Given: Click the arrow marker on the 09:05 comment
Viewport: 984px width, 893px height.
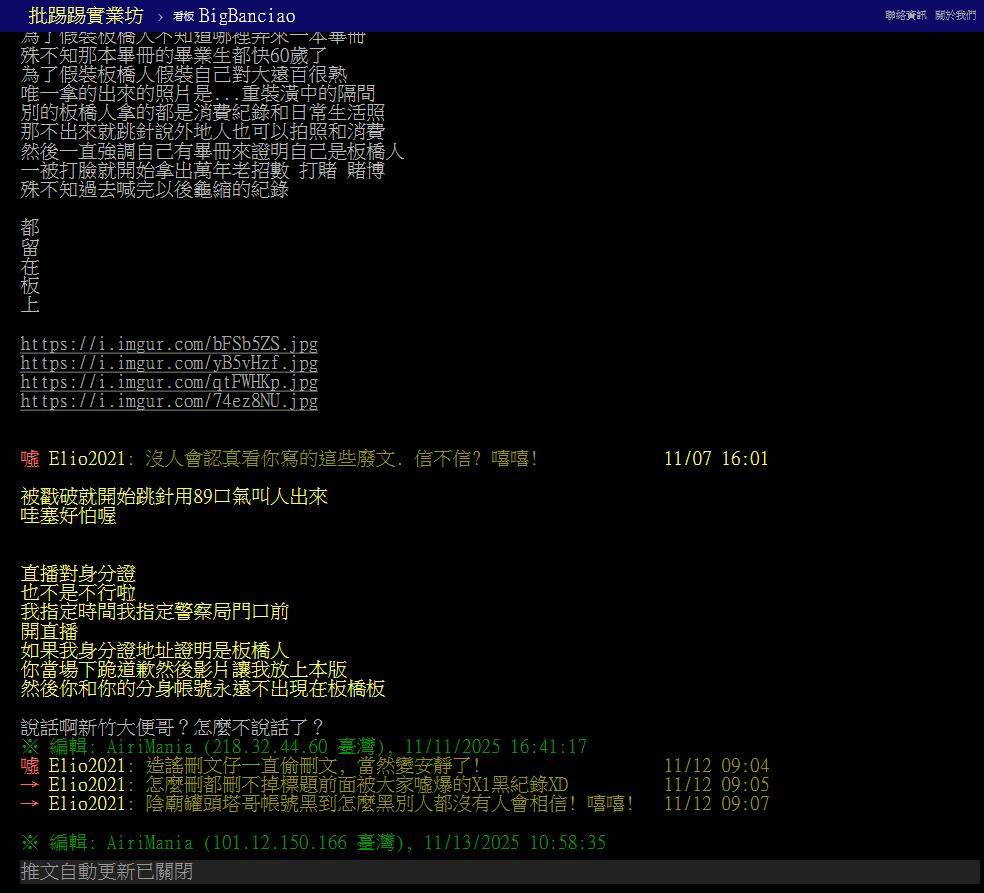Looking at the screenshot, I should [x=30, y=785].
